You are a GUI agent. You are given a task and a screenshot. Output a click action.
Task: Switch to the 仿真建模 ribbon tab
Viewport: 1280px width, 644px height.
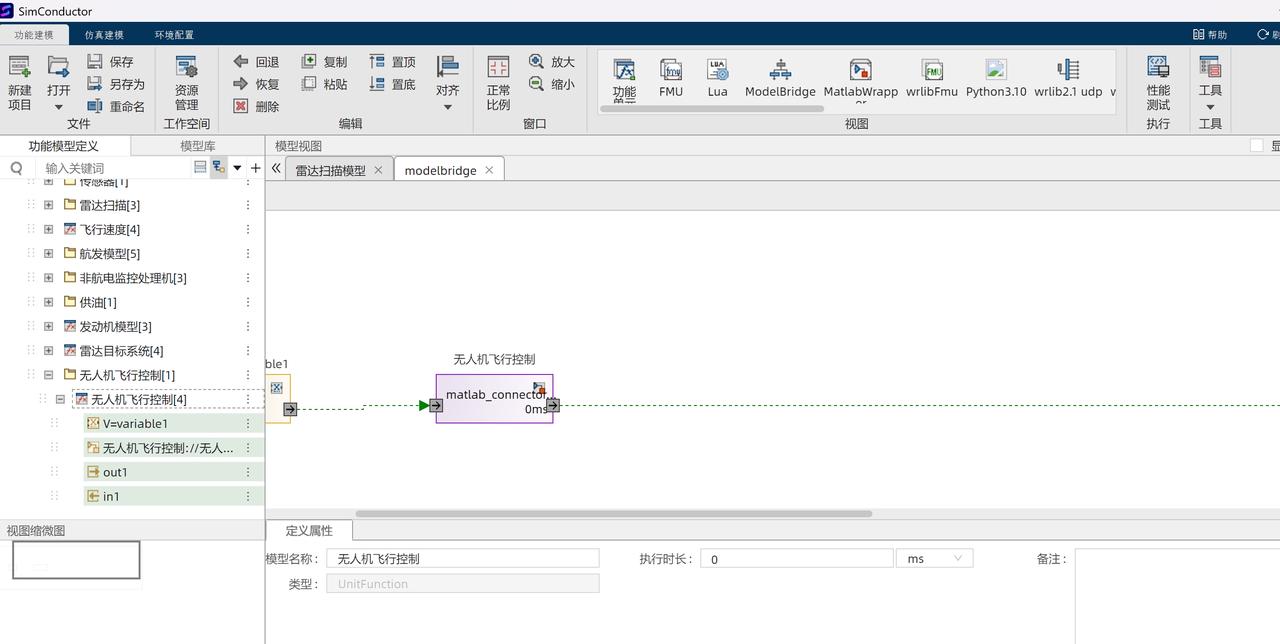[104, 35]
